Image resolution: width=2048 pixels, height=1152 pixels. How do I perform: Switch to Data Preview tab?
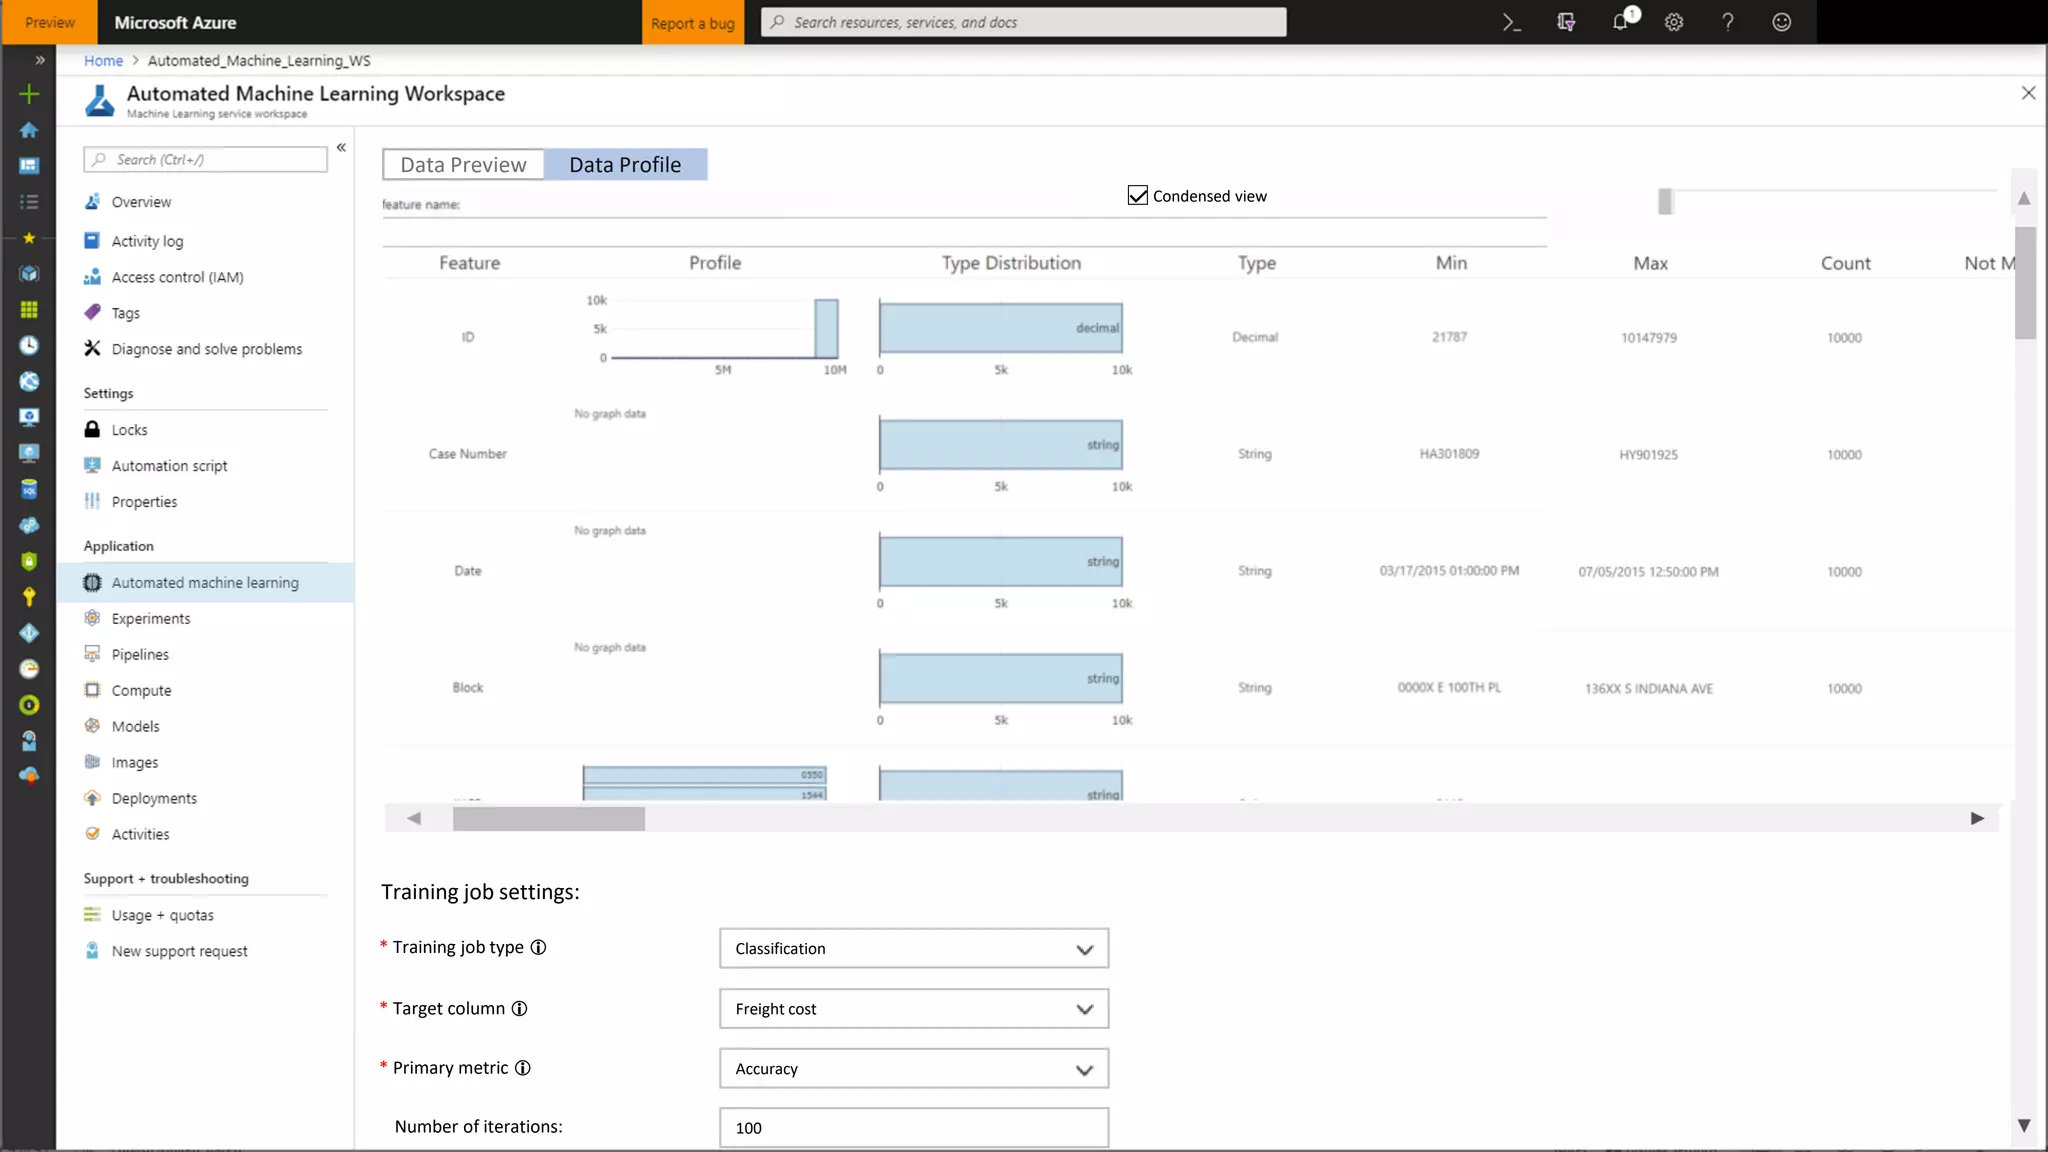[463, 164]
